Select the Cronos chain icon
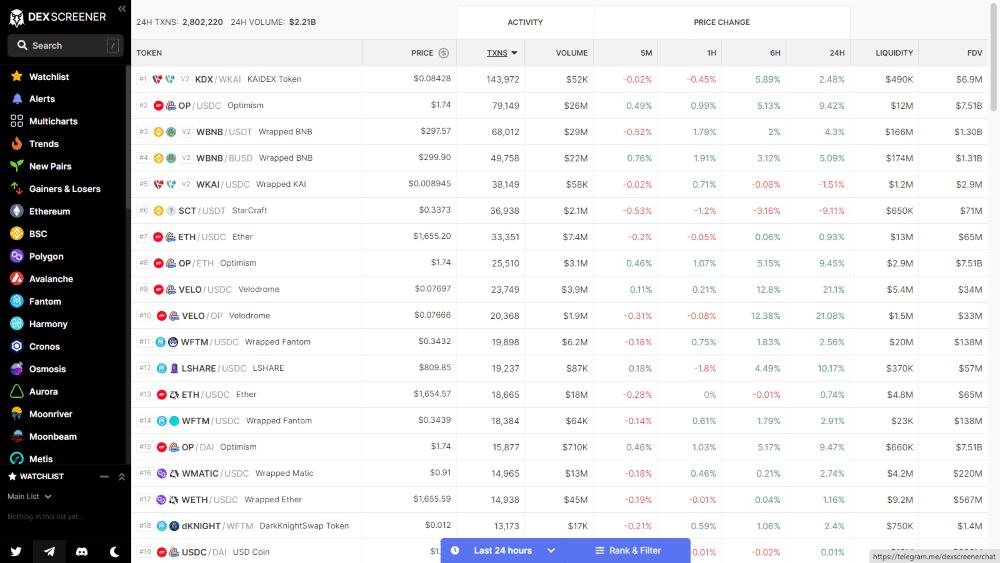 point(17,346)
